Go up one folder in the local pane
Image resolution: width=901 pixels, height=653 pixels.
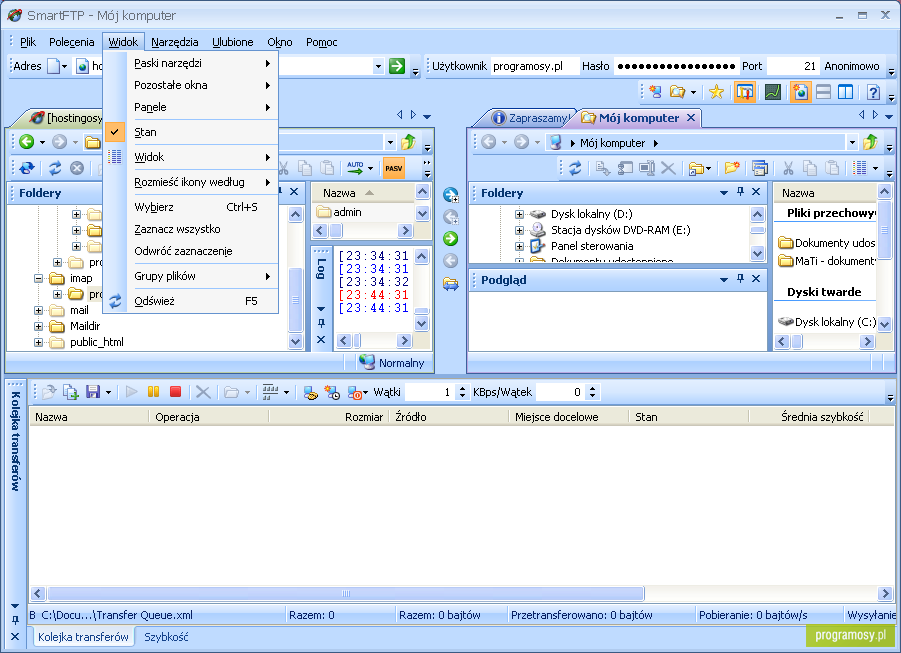pos(870,141)
